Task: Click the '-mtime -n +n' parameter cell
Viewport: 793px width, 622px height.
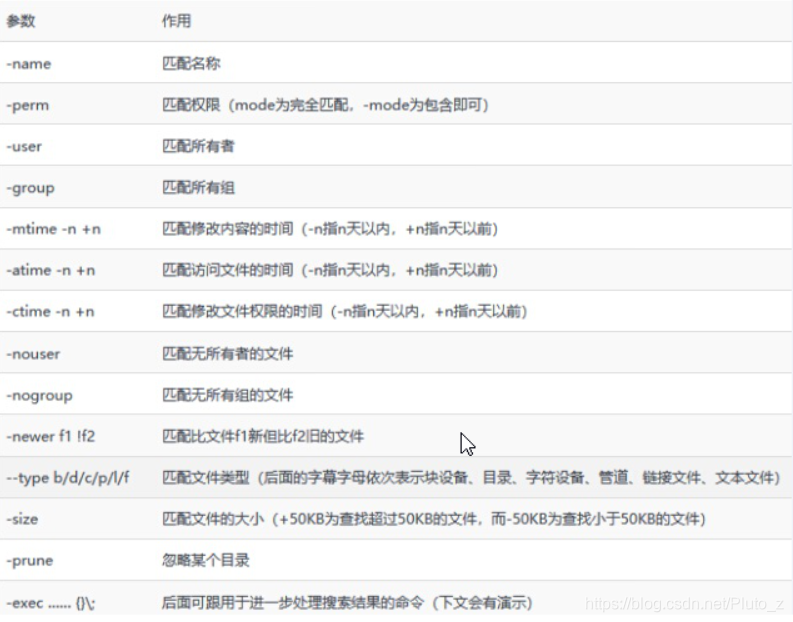Action: (x=54, y=229)
